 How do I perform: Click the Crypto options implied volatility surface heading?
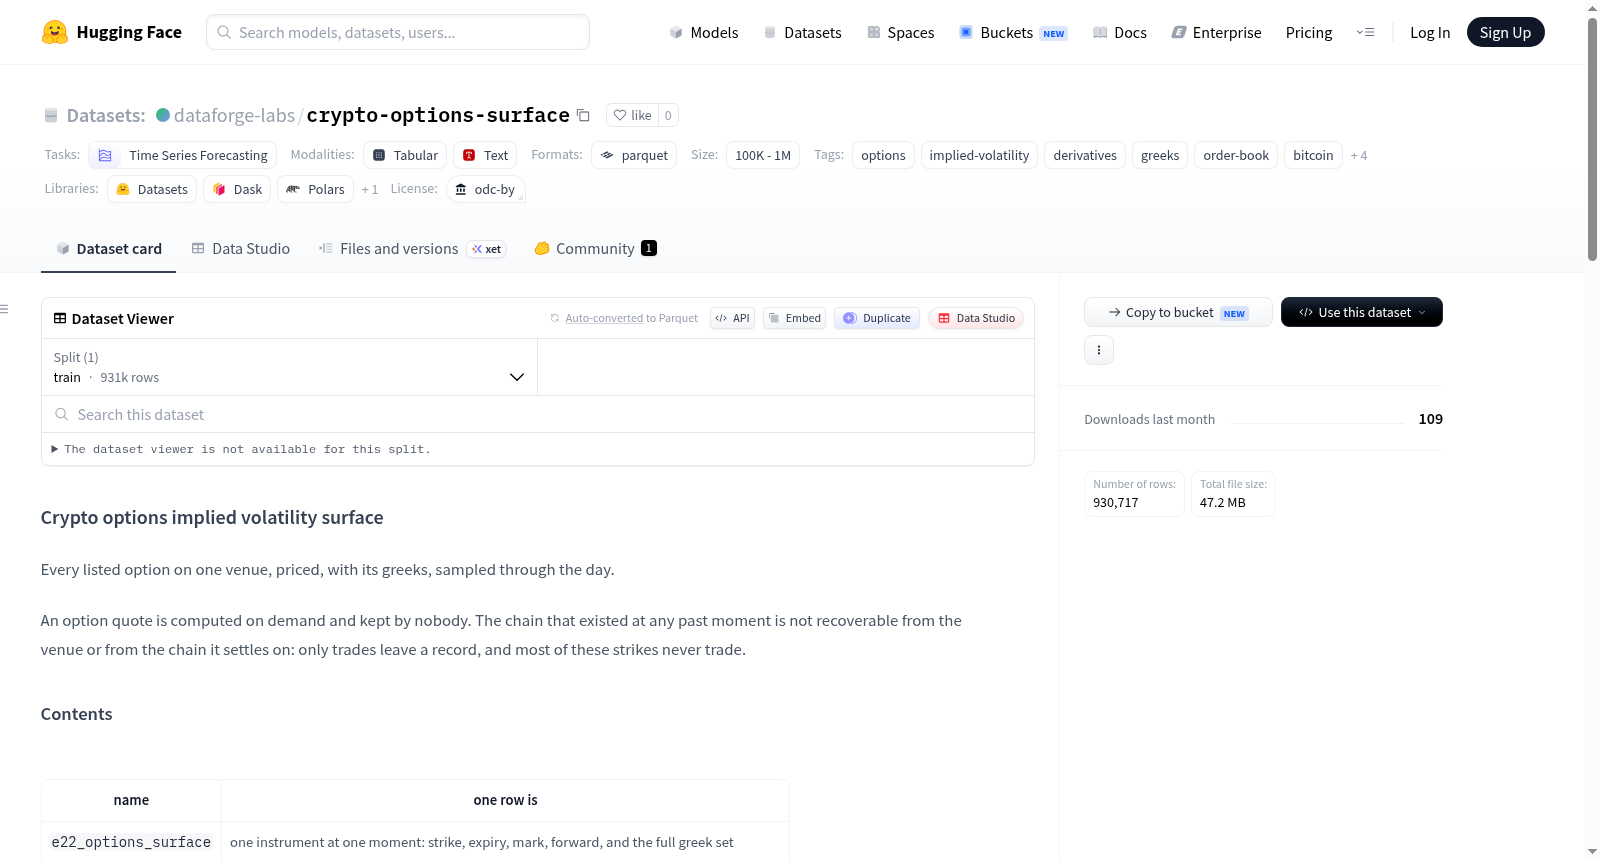pyautogui.click(x=212, y=517)
